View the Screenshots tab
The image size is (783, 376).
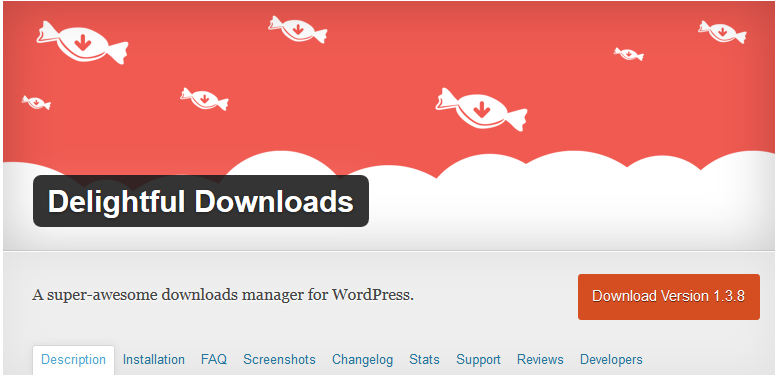[279, 360]
